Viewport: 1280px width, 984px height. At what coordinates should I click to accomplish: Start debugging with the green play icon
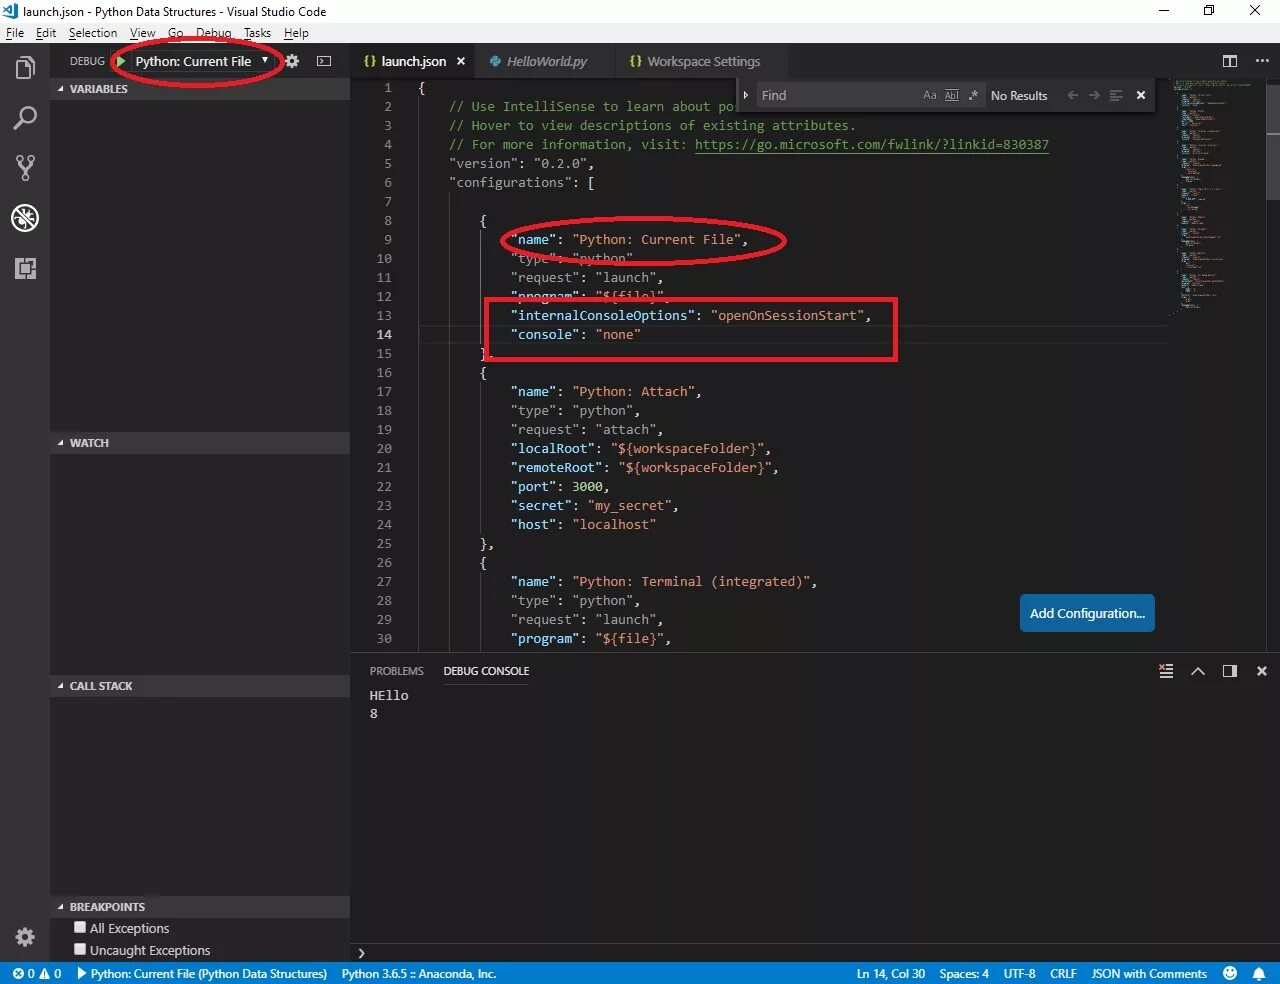point(121,61)
